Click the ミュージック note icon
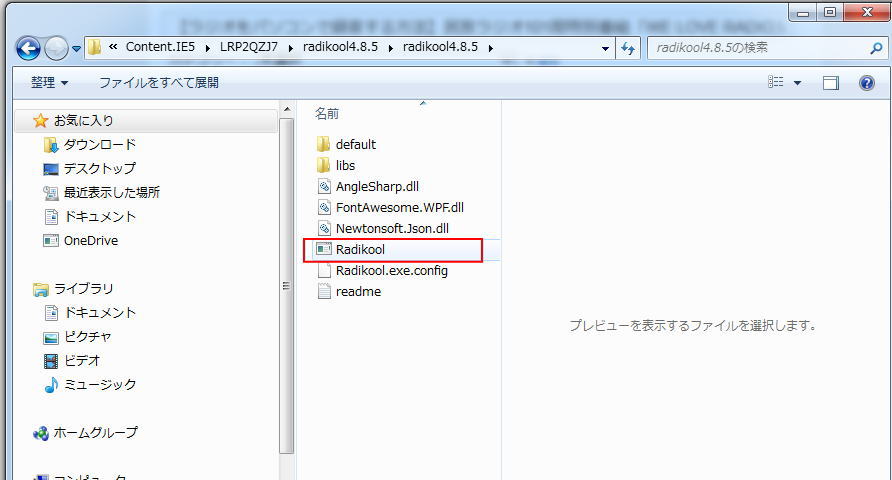The image size is (892, 480). tap(51, 385)
